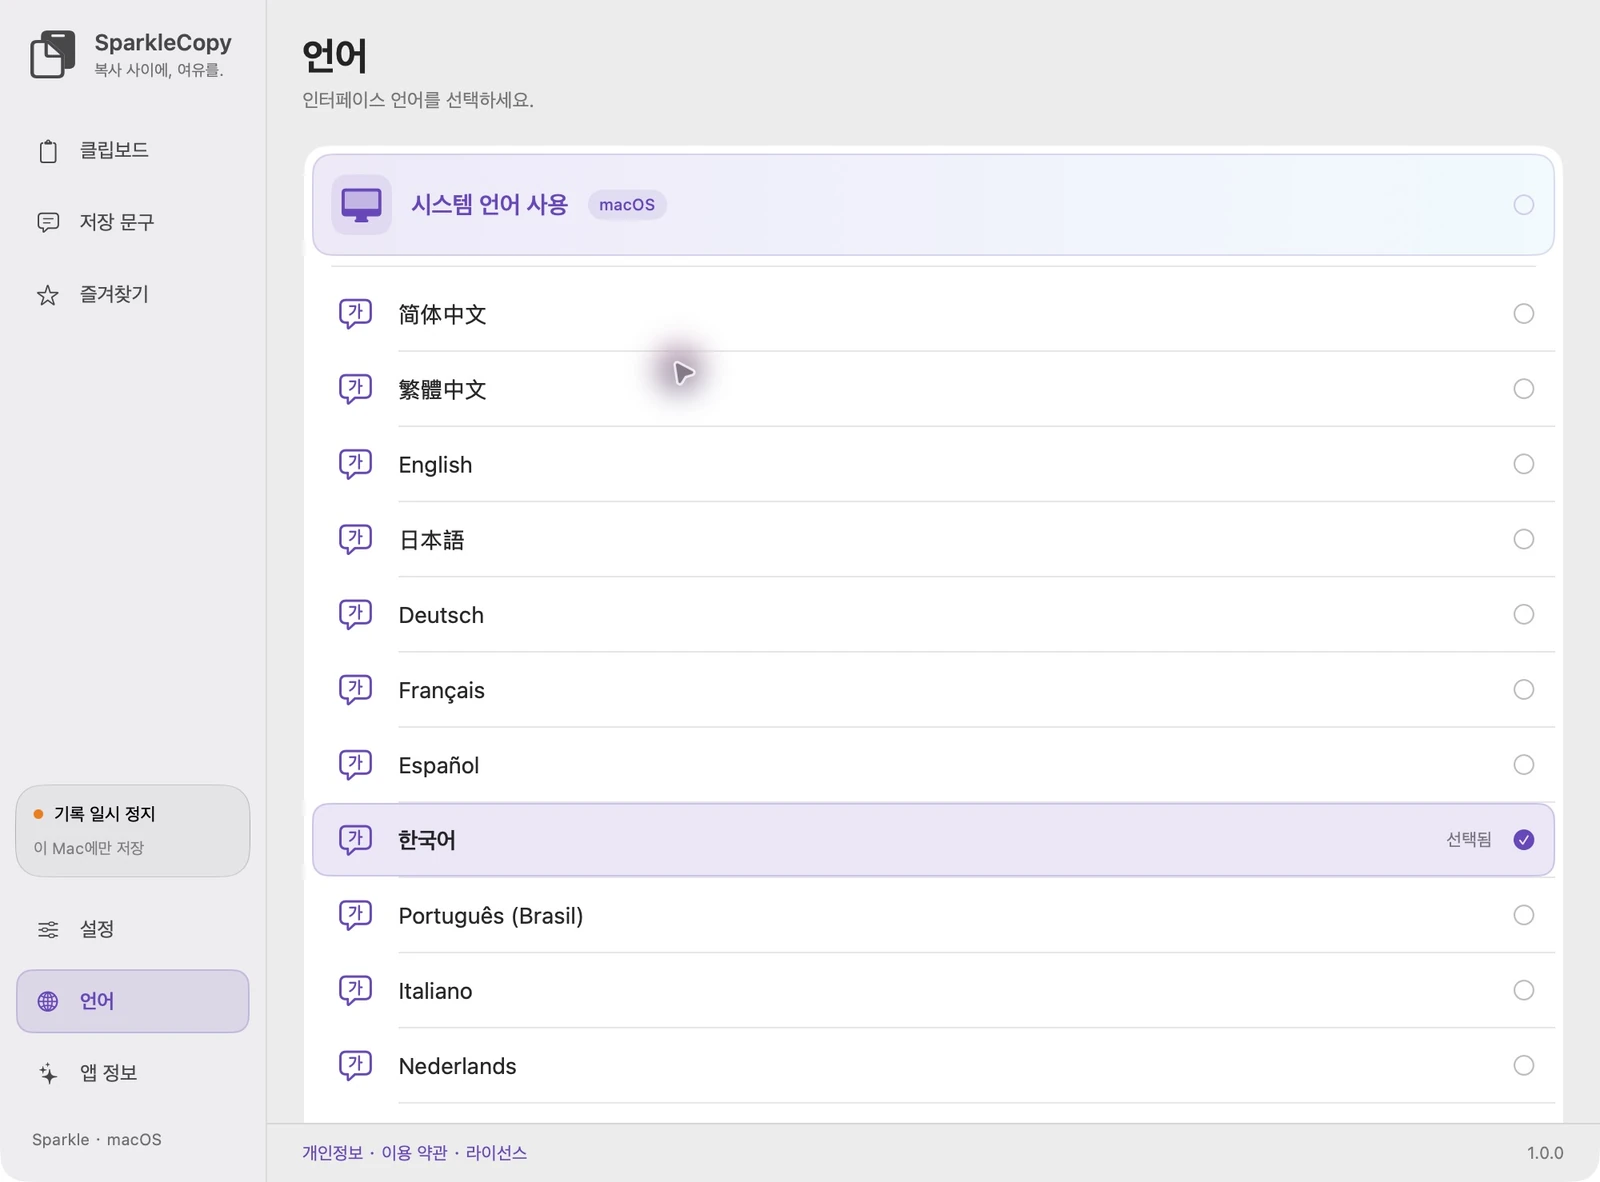This screenshot has width=1600, height=1182.
Task: Click the speech bubble icon for 저장 문구
Action: coord(48,222)
